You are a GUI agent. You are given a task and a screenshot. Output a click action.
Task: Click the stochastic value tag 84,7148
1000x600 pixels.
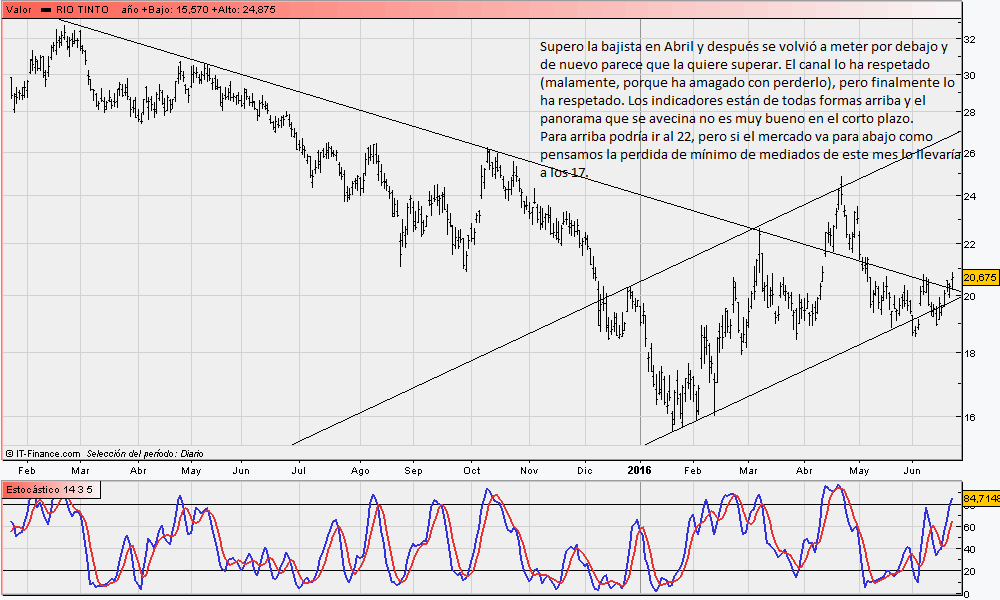coord(980,497)
